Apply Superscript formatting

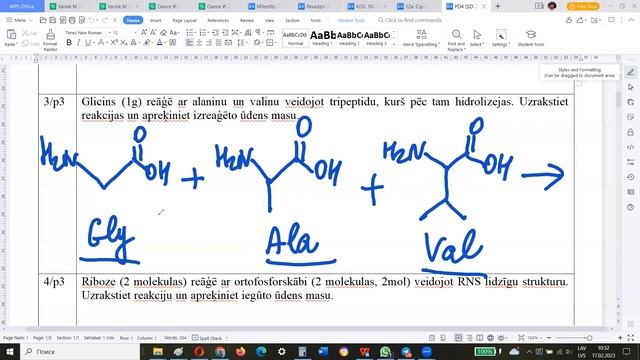(114, 42)
